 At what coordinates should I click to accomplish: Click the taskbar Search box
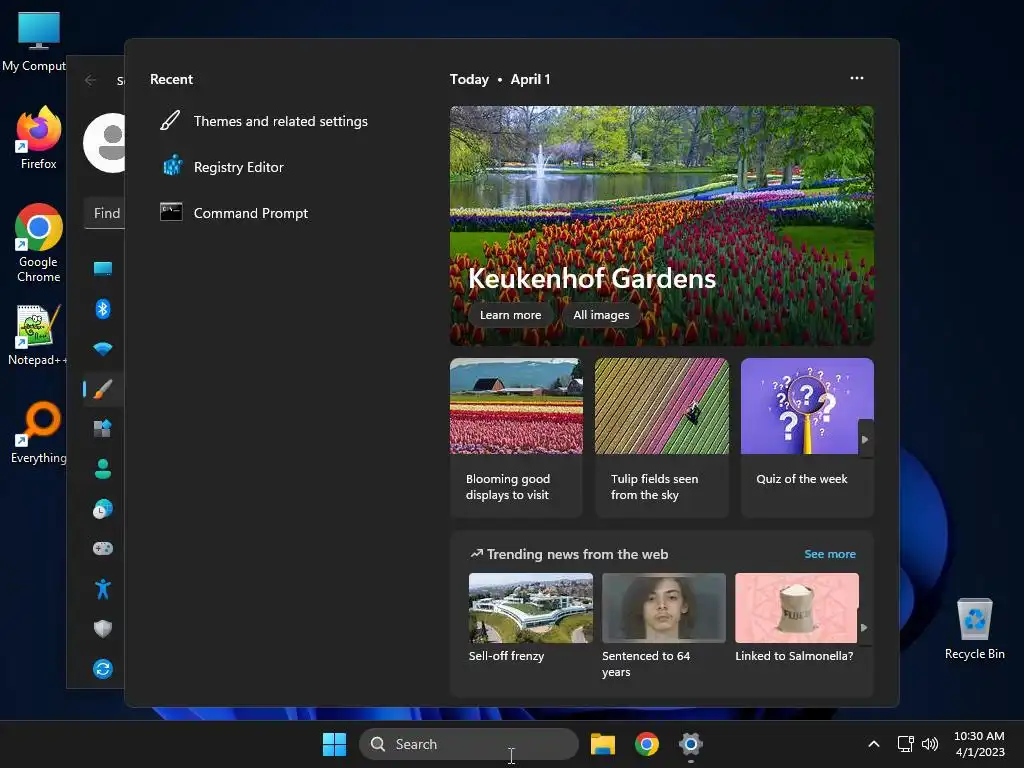tap(469, 744)
